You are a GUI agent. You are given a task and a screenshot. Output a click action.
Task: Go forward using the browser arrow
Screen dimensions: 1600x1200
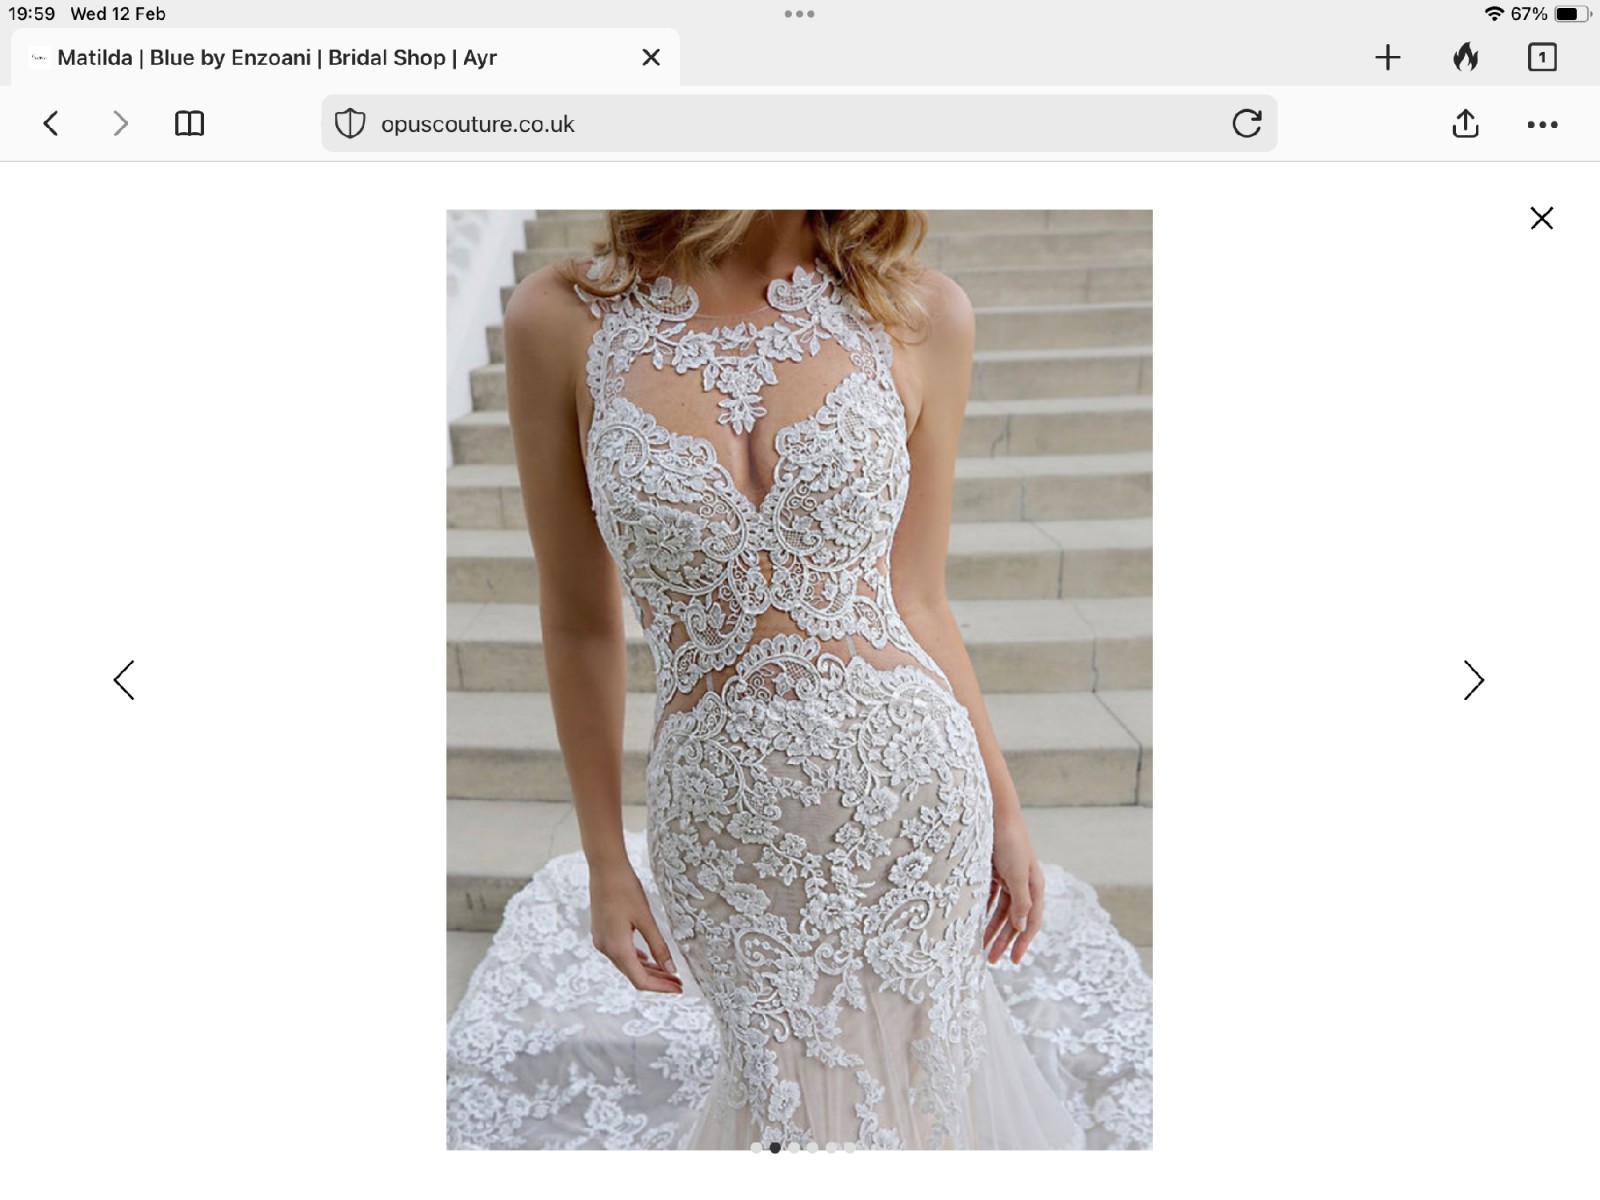tap(120, 123)
